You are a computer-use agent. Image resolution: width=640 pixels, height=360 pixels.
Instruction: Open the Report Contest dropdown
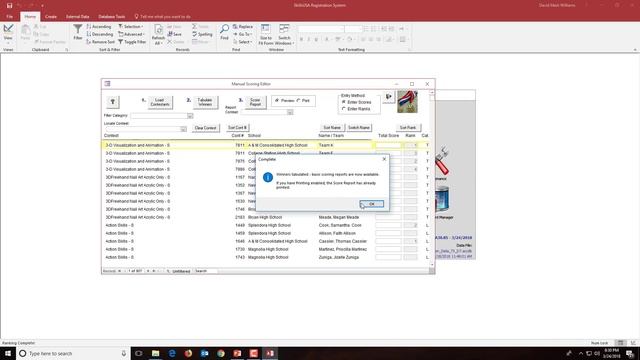[x=290, y=112]
